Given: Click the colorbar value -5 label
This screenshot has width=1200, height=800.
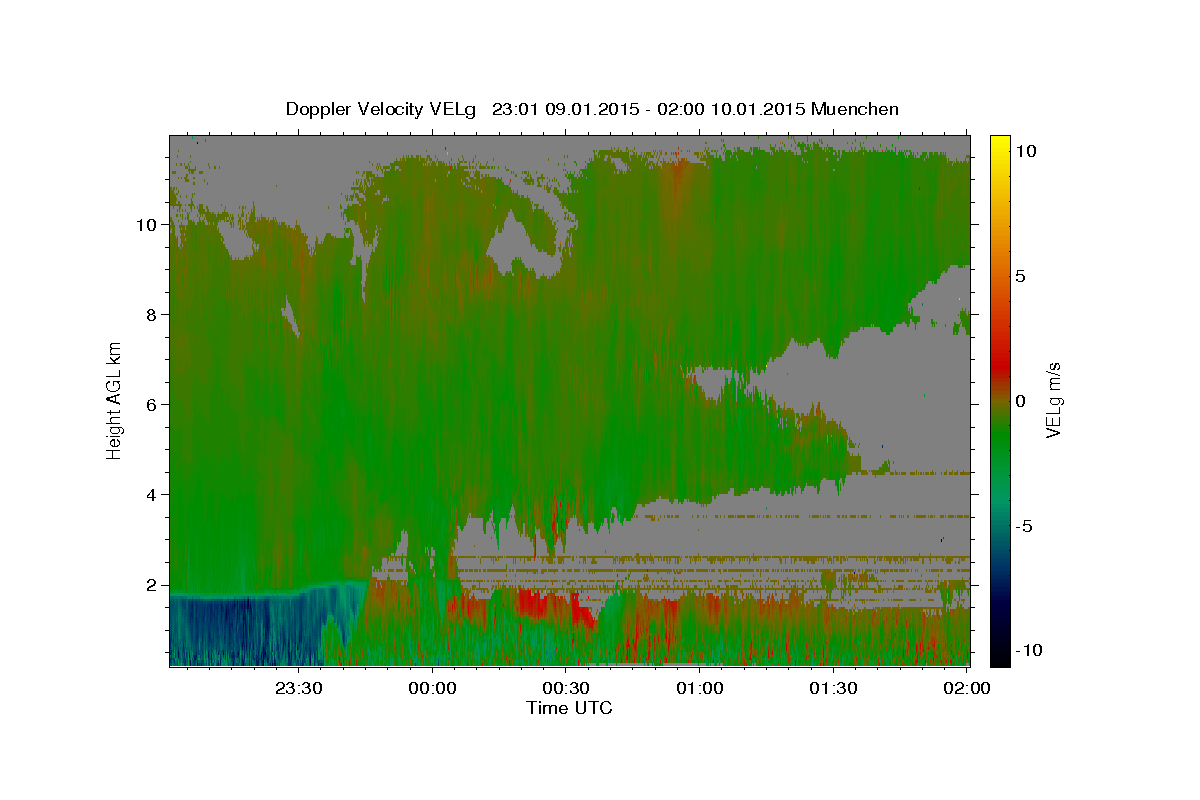Looking at the screenshot, I should coord(1024,526).
